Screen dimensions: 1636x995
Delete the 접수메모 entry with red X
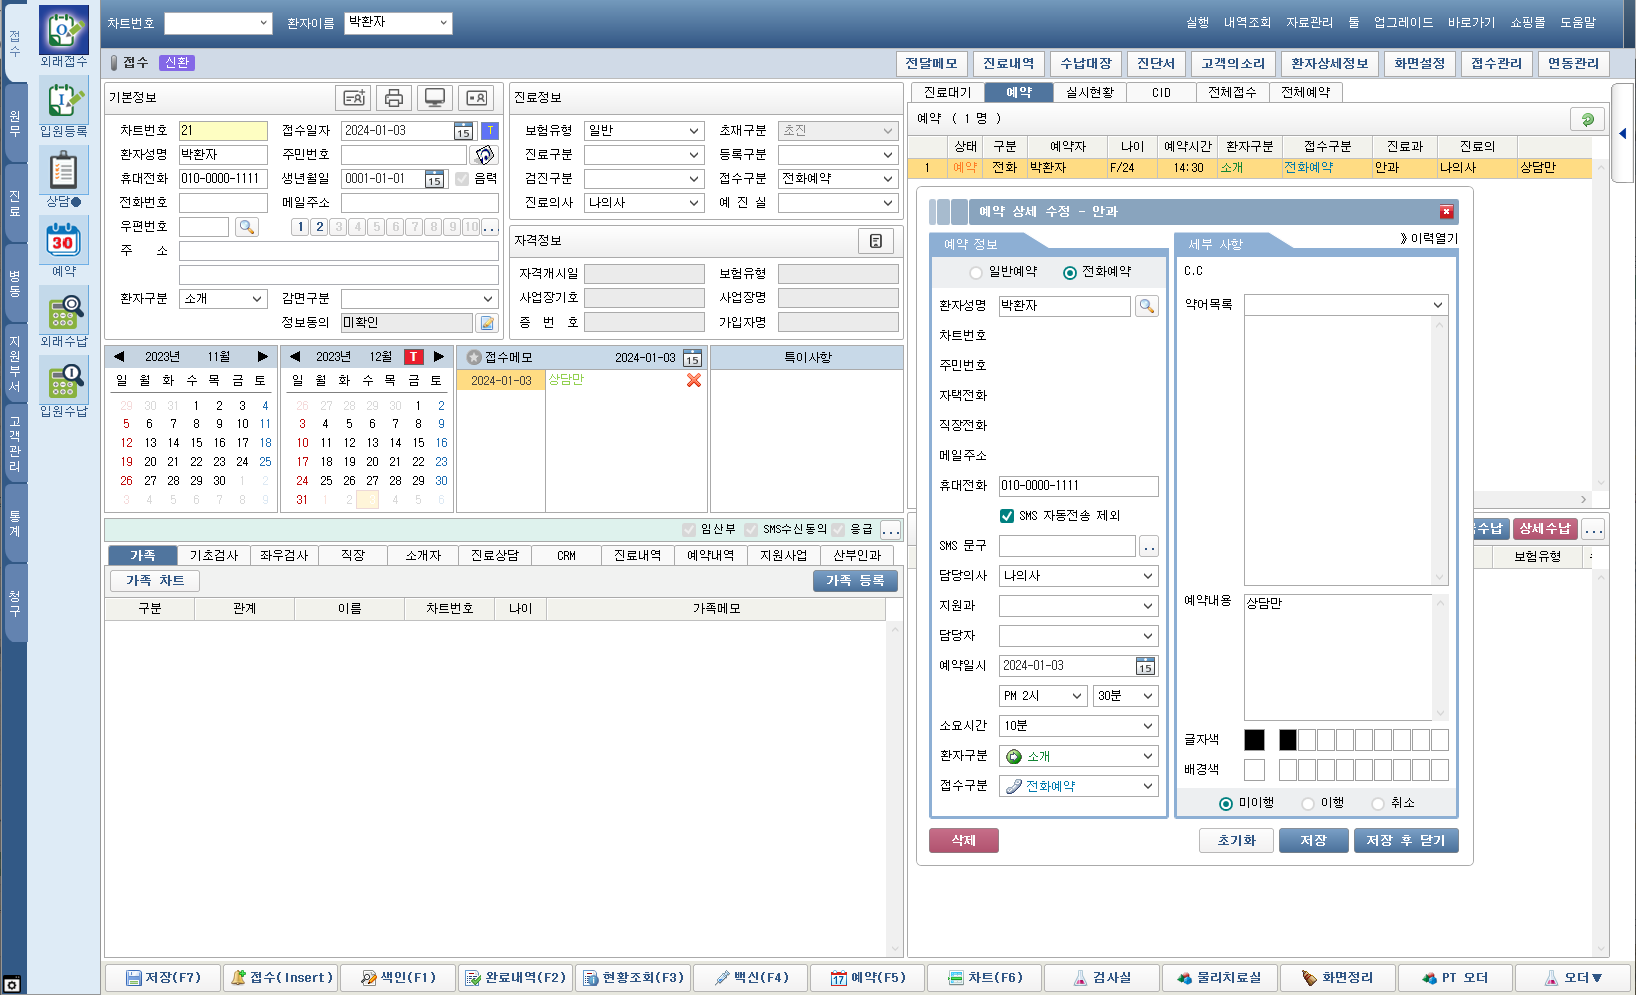[693, 381]
